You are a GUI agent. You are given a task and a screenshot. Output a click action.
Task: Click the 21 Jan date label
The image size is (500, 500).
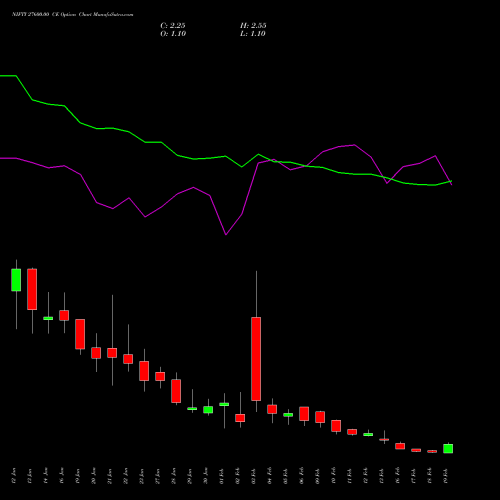[110, 476]
